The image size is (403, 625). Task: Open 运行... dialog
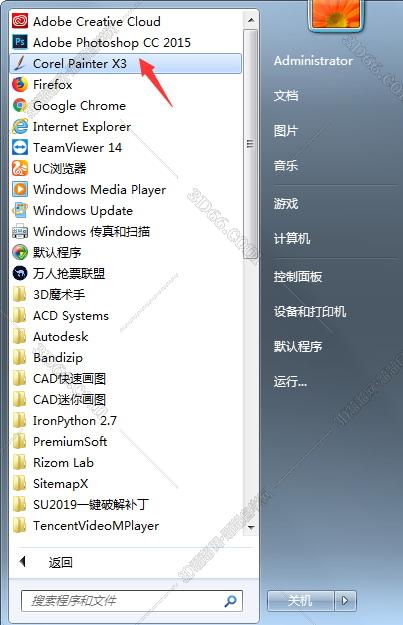coord(290,382)
